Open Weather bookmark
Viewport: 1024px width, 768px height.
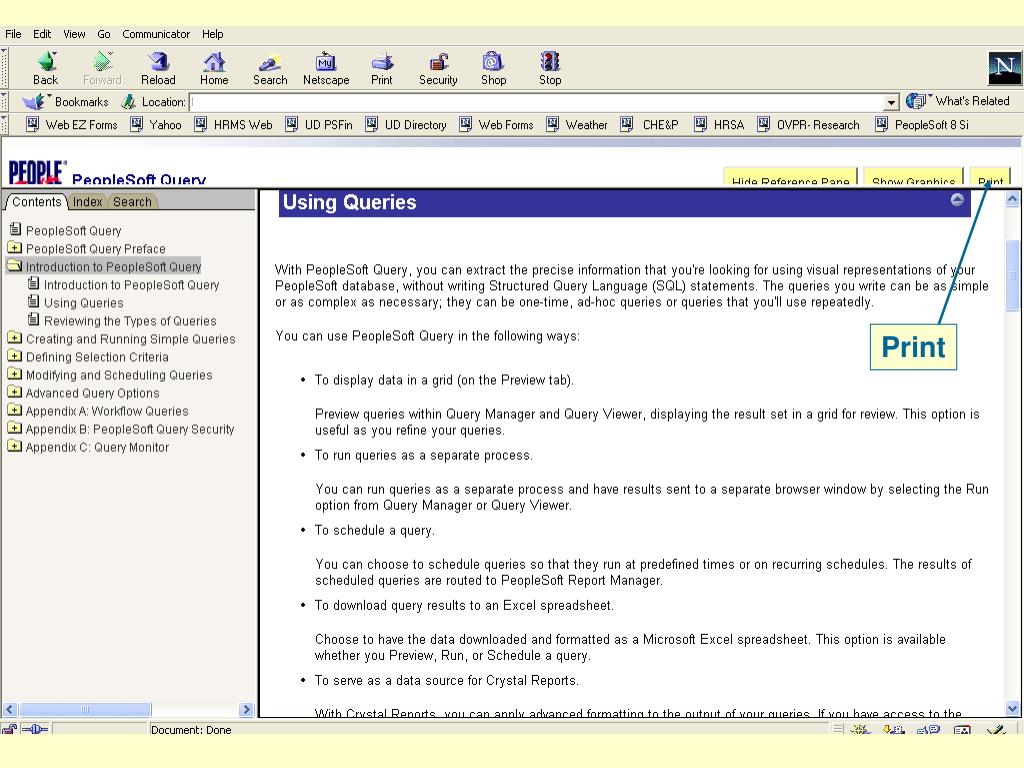coord(577,125)
